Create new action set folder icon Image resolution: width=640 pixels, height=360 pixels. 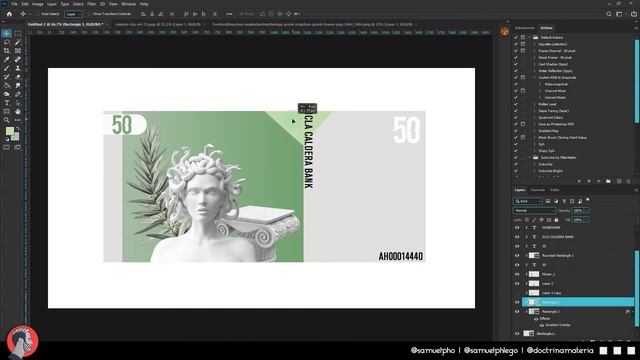pyautogui.click(x=608, y=181)
